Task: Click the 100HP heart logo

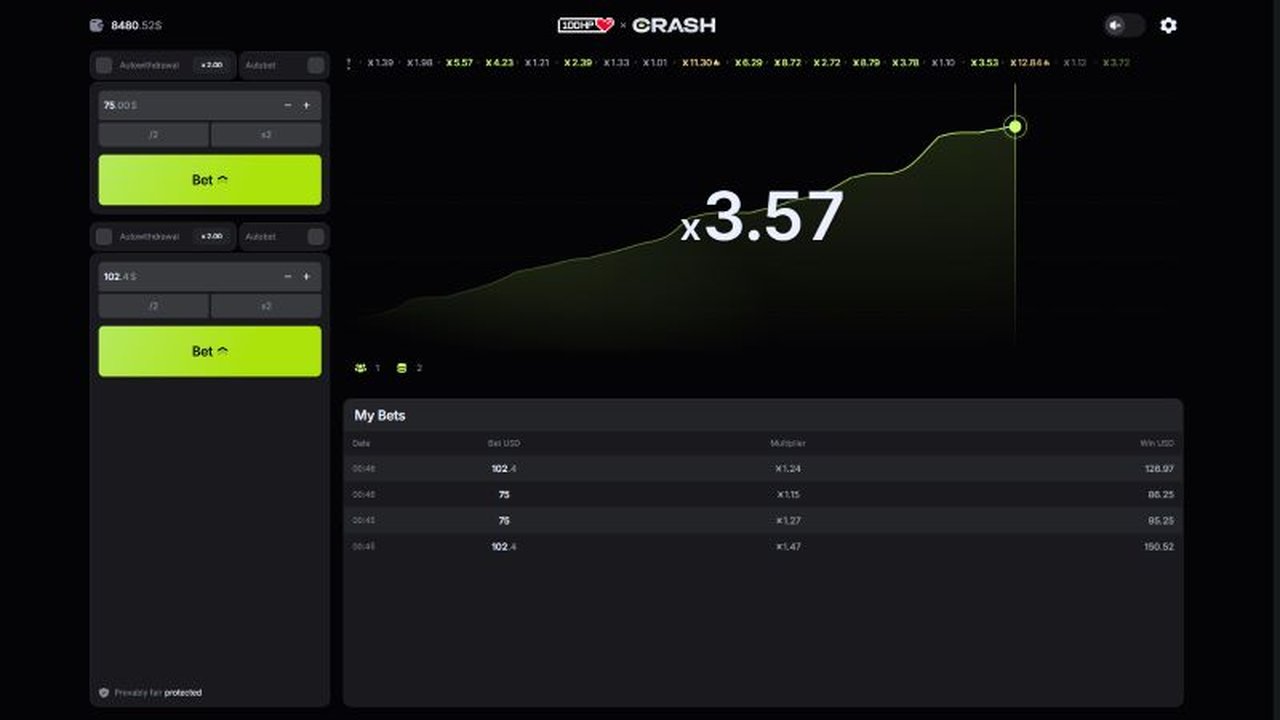Action: (x=585, y=25)
